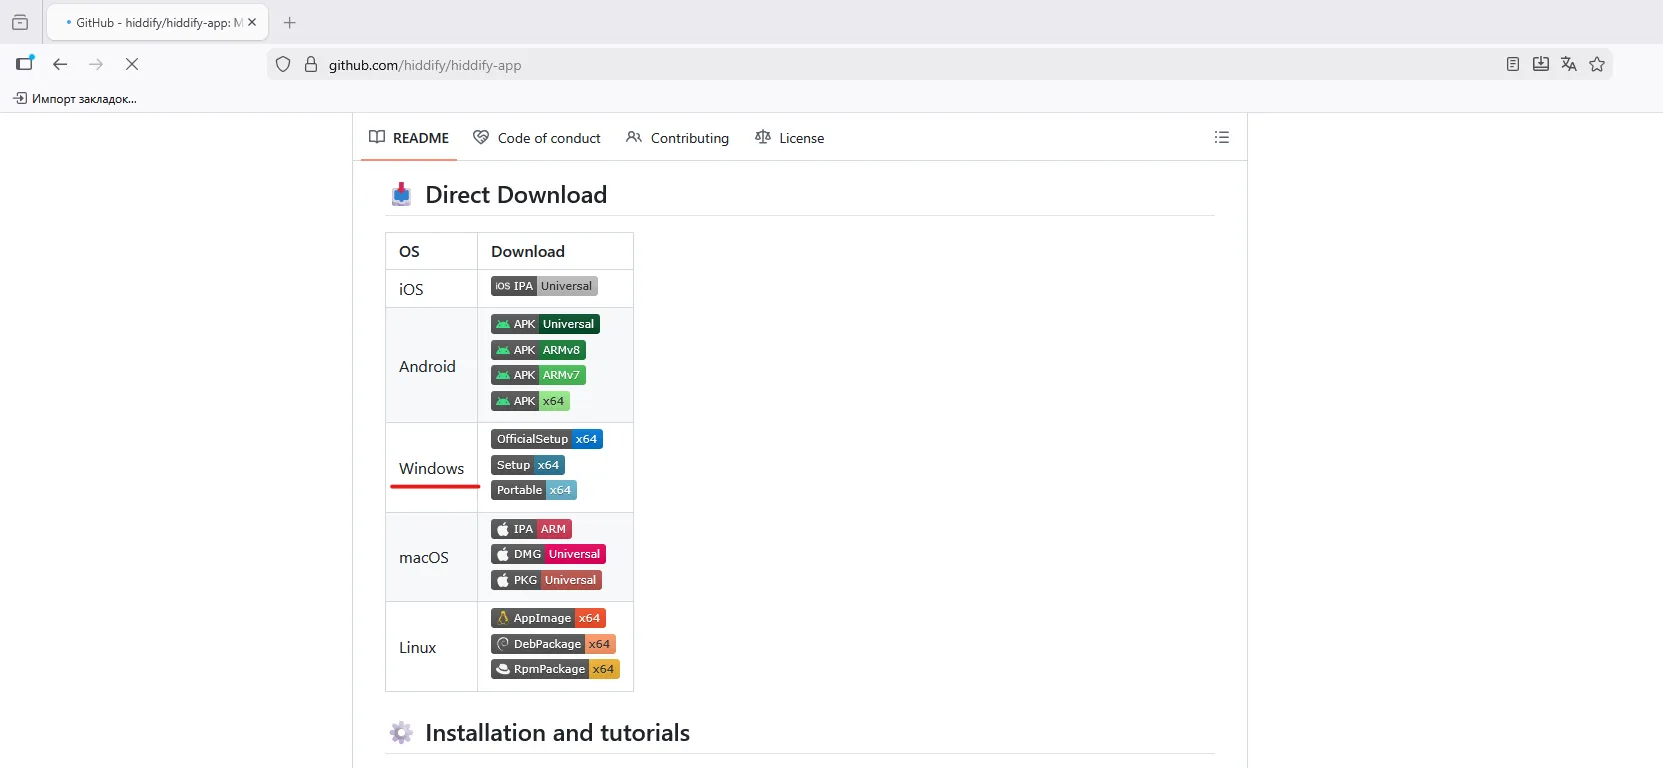Select the License tab
Viewport: 1663px width, 768px height.
point(790,138)
